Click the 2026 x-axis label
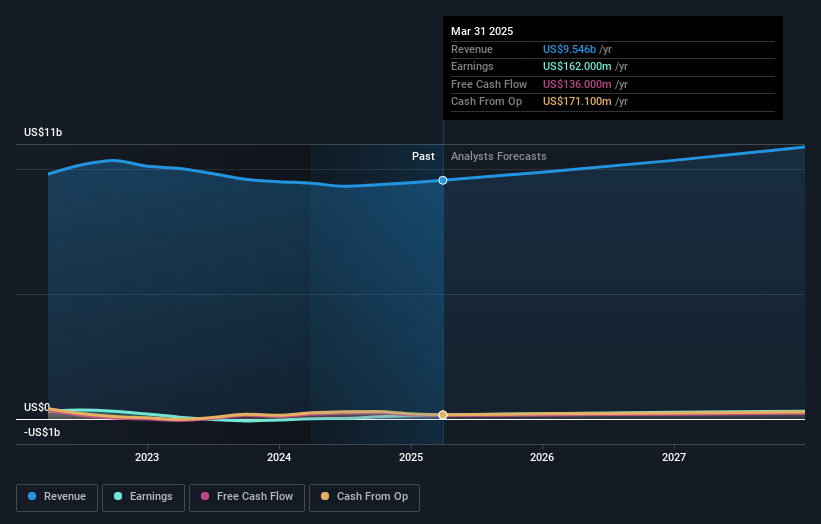 (542, 457)
